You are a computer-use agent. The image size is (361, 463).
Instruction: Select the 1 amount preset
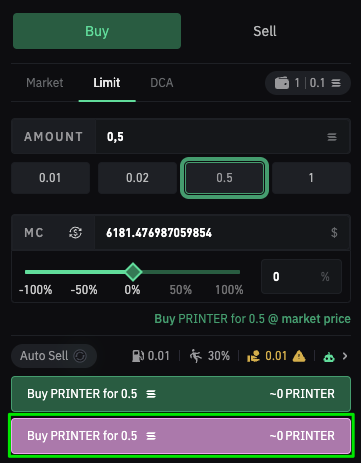tap(311, 178)
